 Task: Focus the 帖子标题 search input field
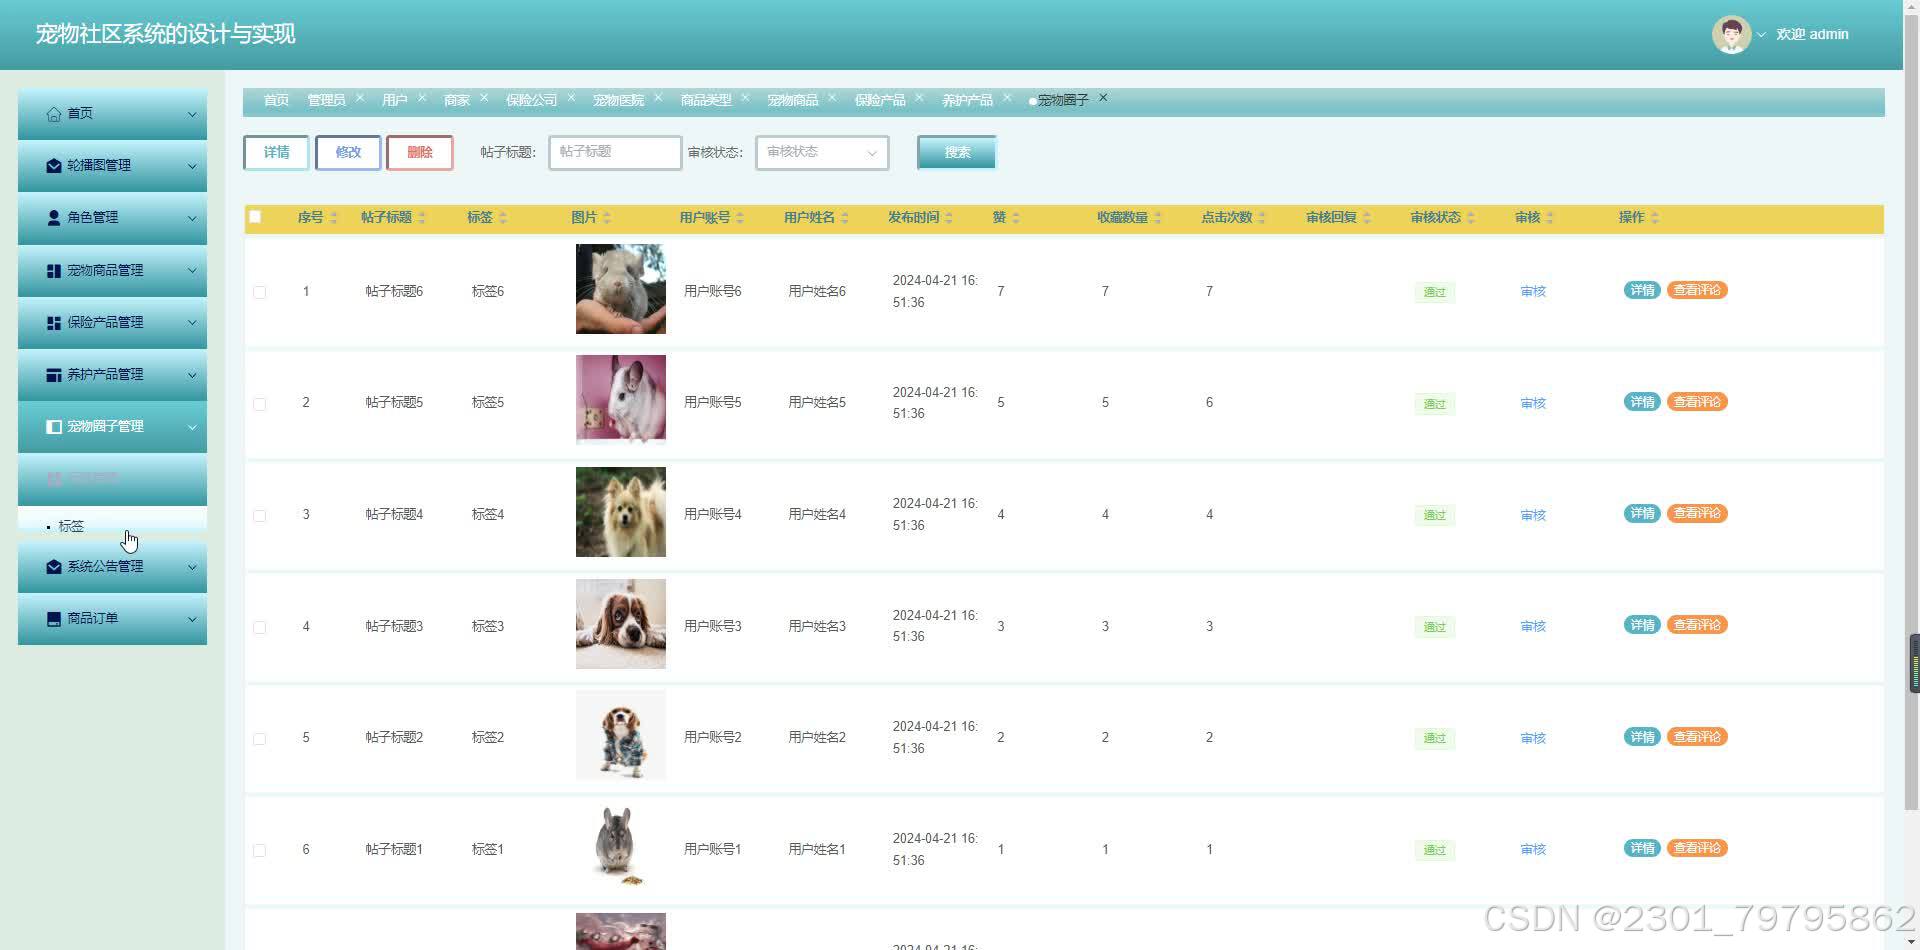(615, 153)
